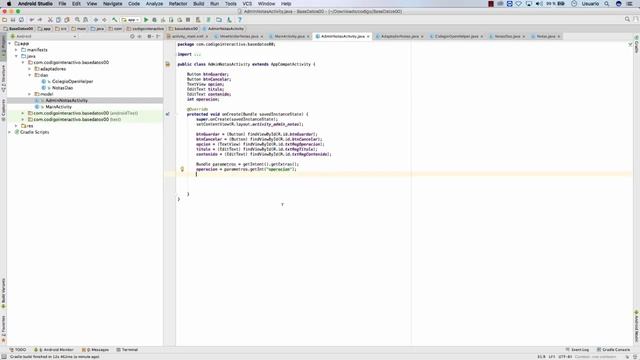Click the Navigate Forward arrow in toolbar
The height and width of the screenshot is (360, 640).
[104, 20]
